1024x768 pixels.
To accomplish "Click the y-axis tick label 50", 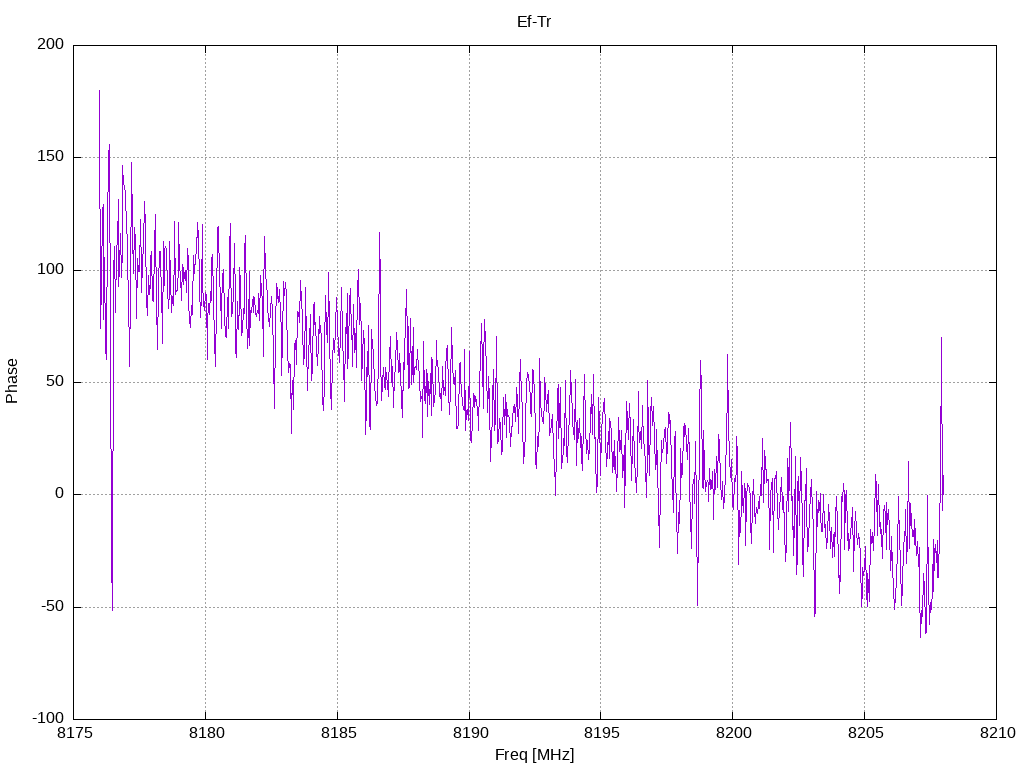I will tap(55, 382).
